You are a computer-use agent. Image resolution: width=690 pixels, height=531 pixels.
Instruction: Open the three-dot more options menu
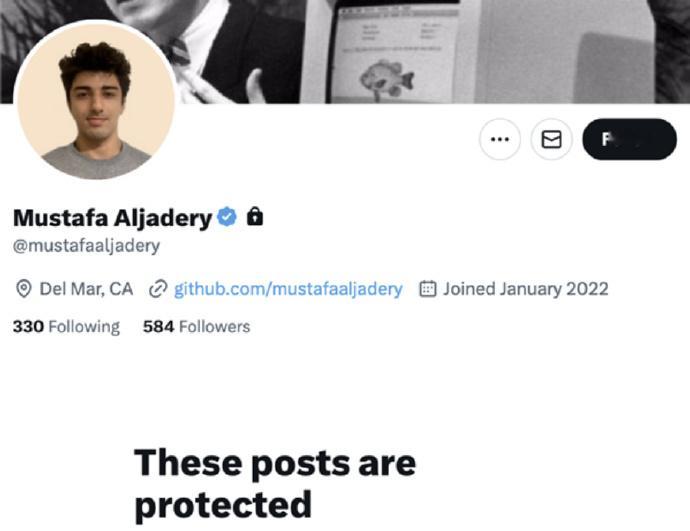click(499, 139)
